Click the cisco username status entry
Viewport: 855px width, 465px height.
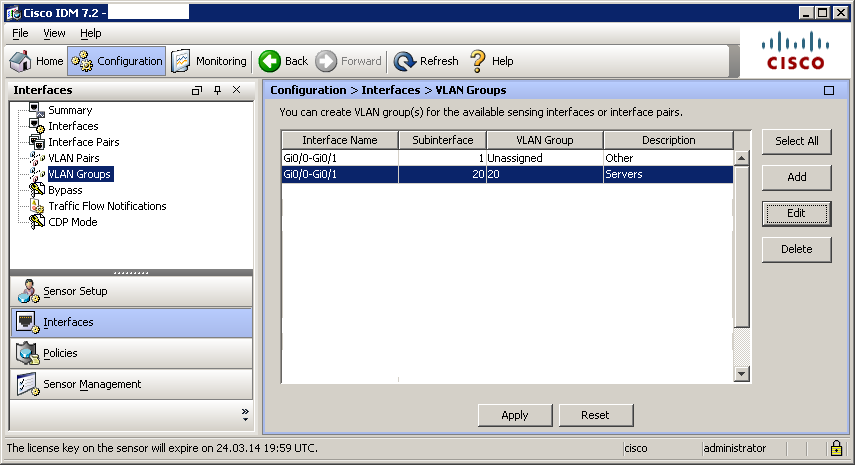[636, 448]
